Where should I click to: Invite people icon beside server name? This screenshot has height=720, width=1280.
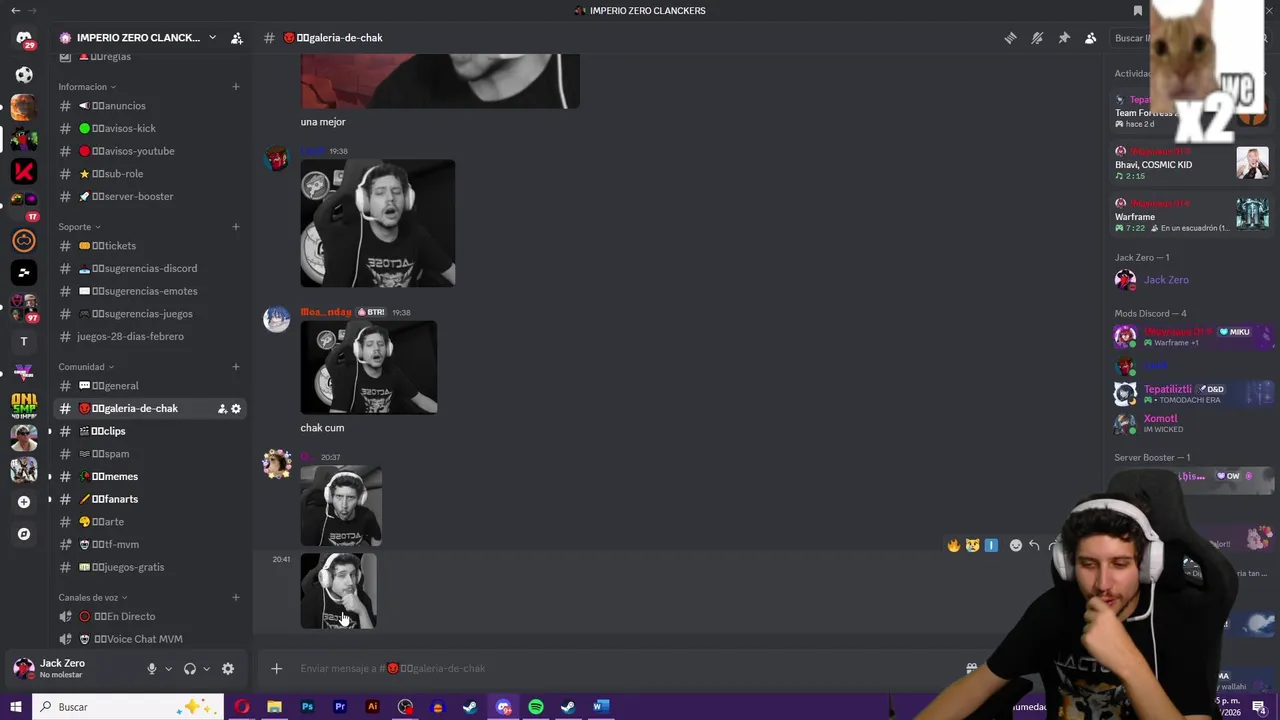tap(237, 38)
